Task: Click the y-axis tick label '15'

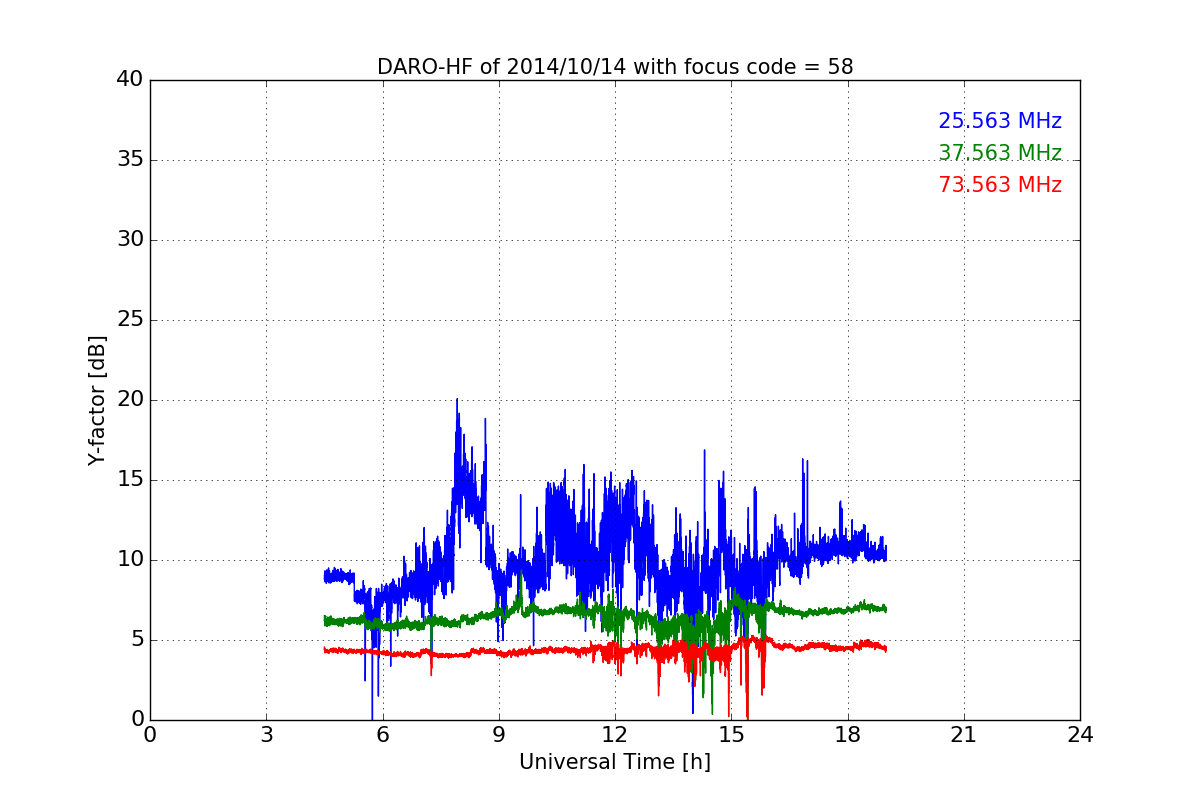Action: pos(130,480)
